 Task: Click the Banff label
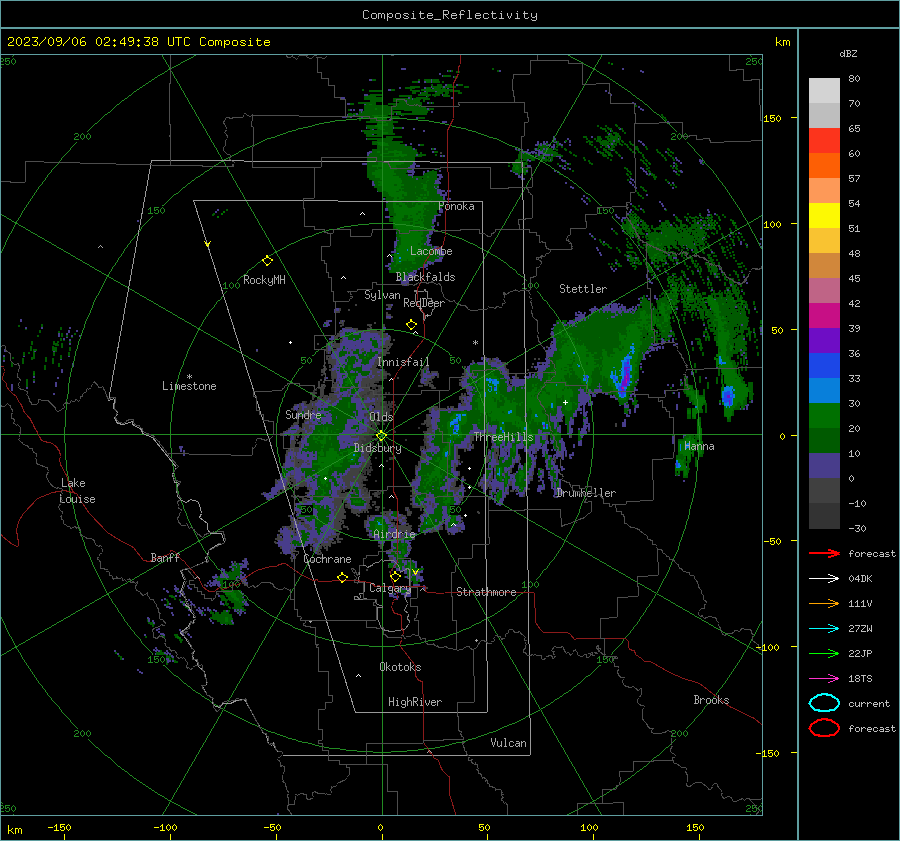point(165,557)
